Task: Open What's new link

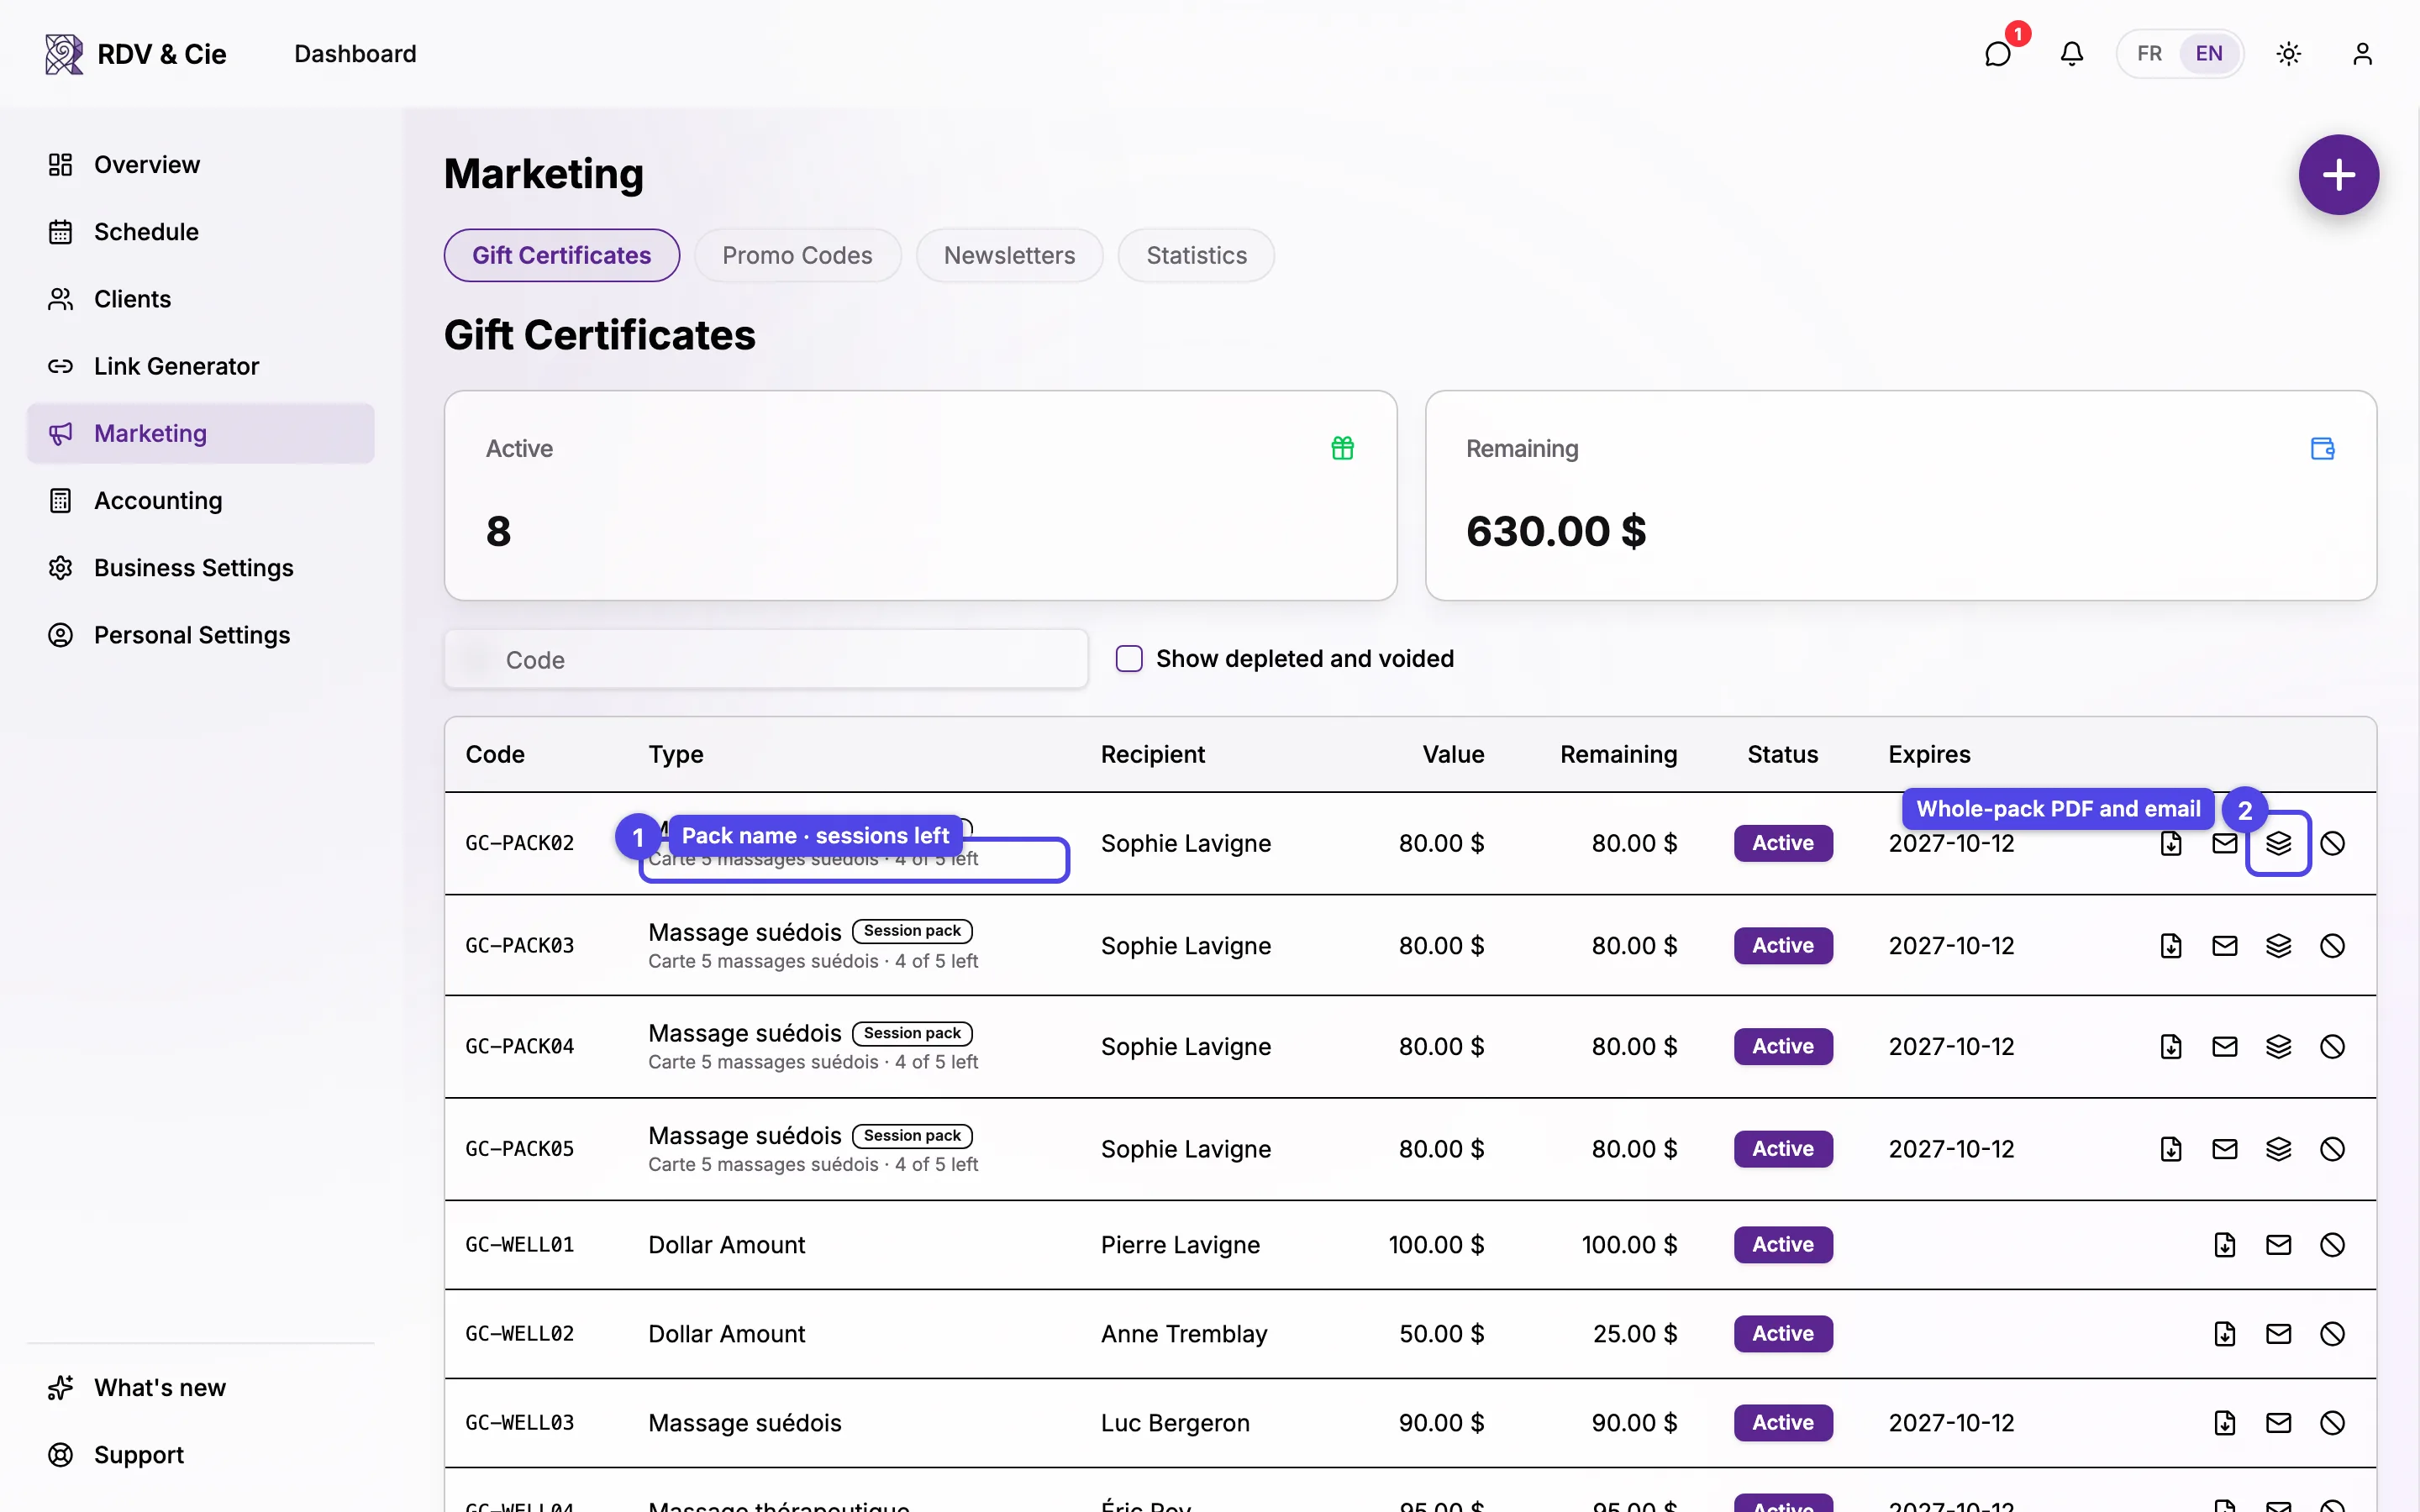Action: [200, 1388]
